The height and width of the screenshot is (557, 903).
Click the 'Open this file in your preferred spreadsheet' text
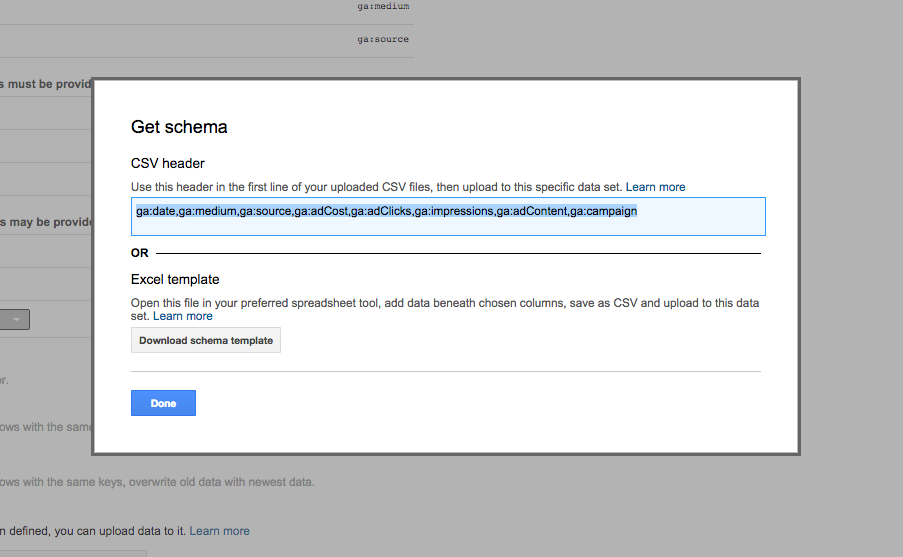(445, 309)
